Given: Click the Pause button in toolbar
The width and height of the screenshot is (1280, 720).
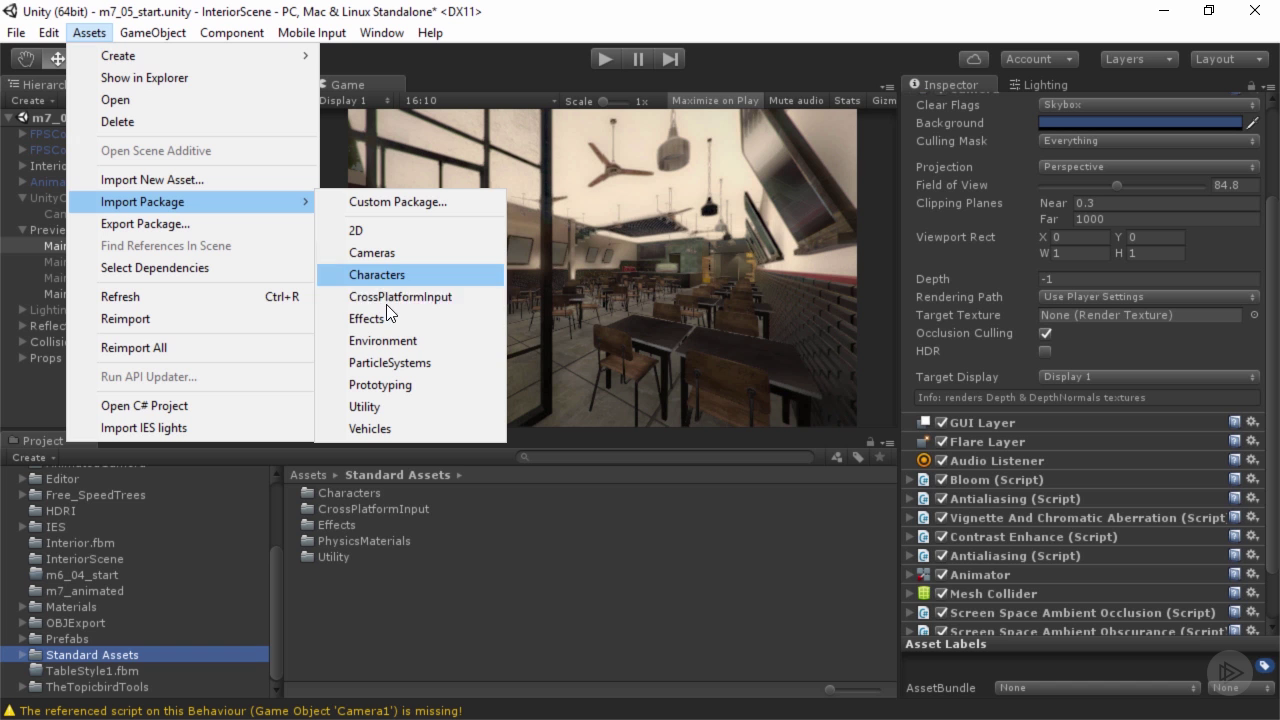Looking at the screenshot, I should click(638, 59).
